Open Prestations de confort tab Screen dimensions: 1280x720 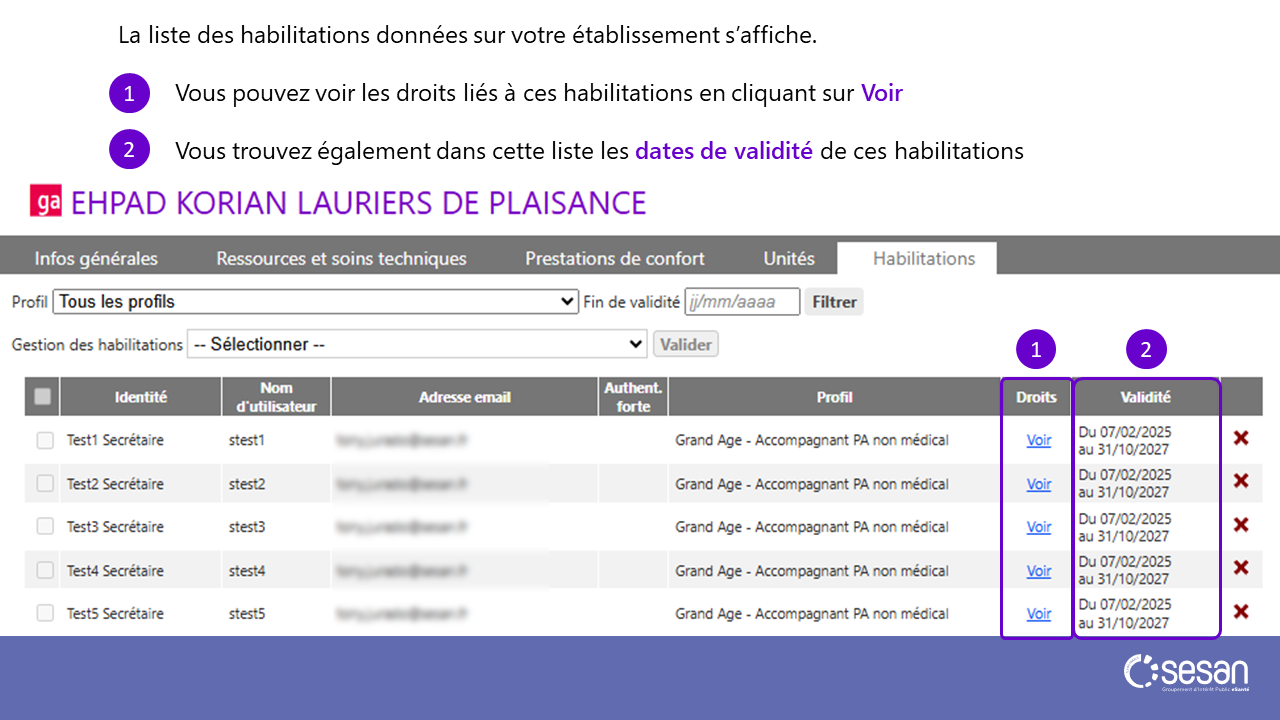click(x=615, y=259)
